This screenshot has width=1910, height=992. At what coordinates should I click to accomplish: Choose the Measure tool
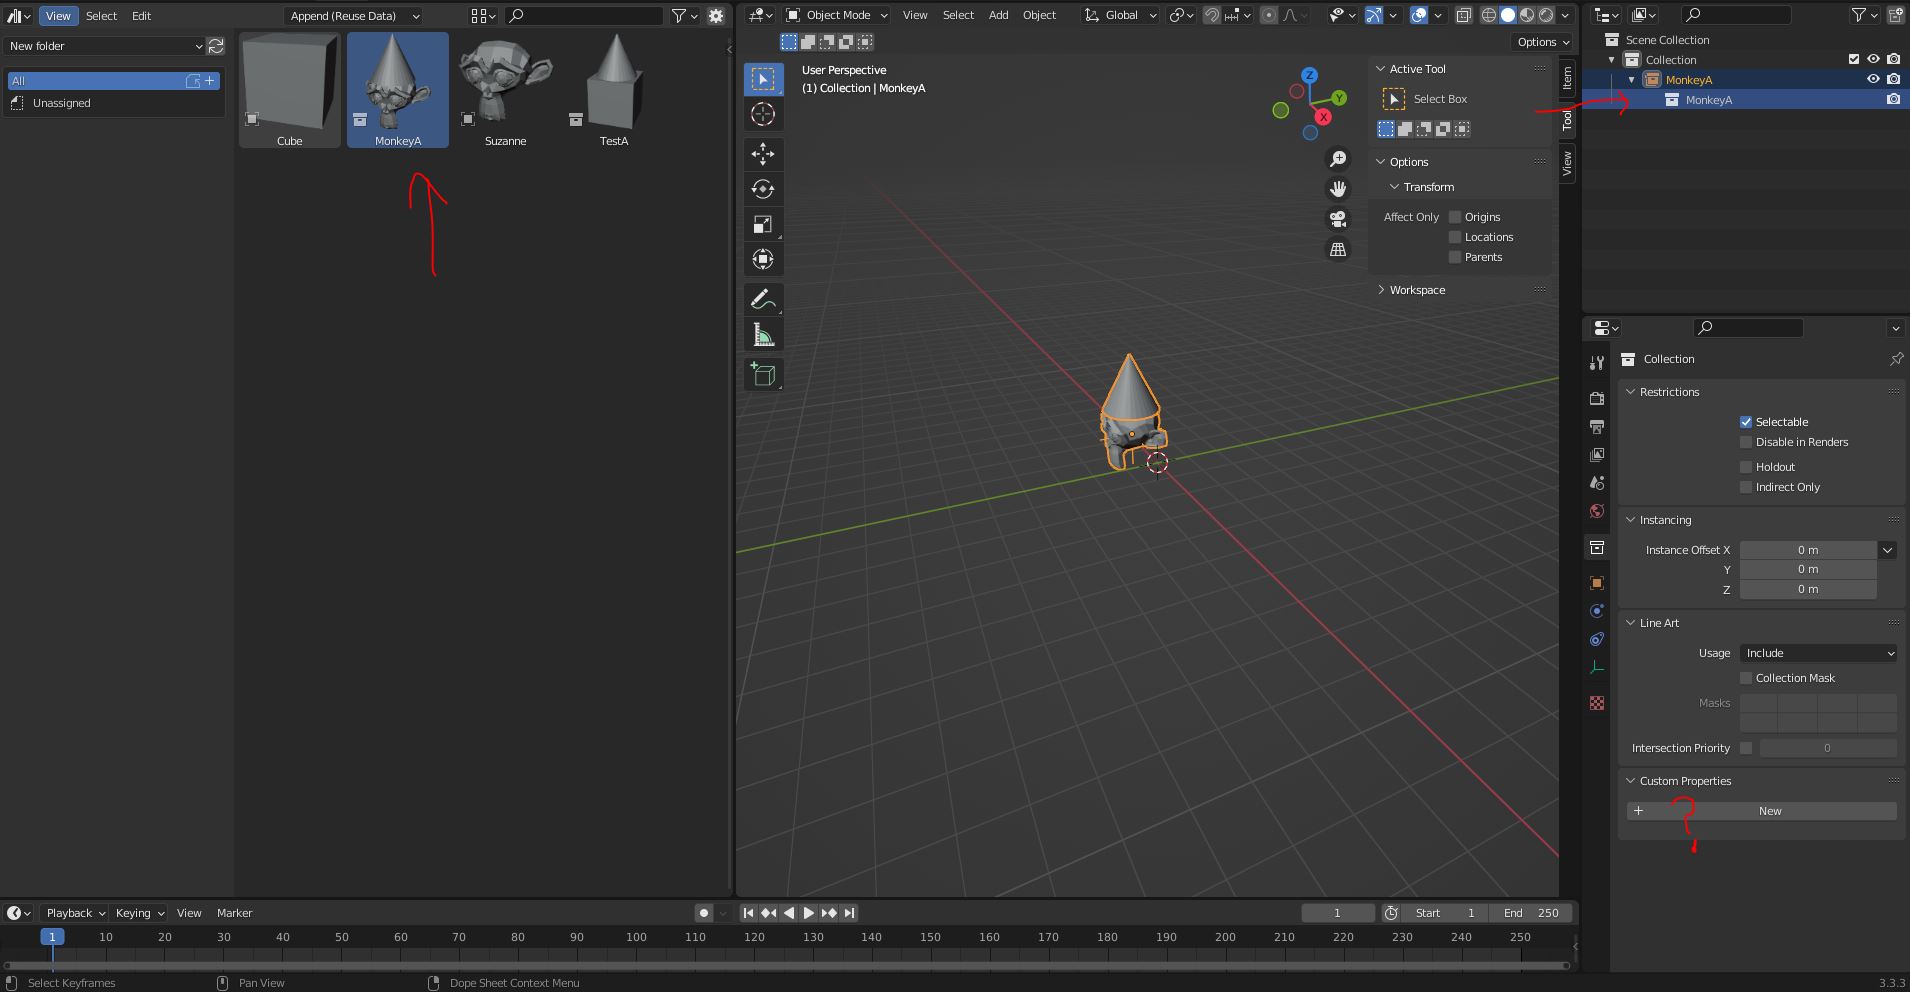click(x=763, y=335)
